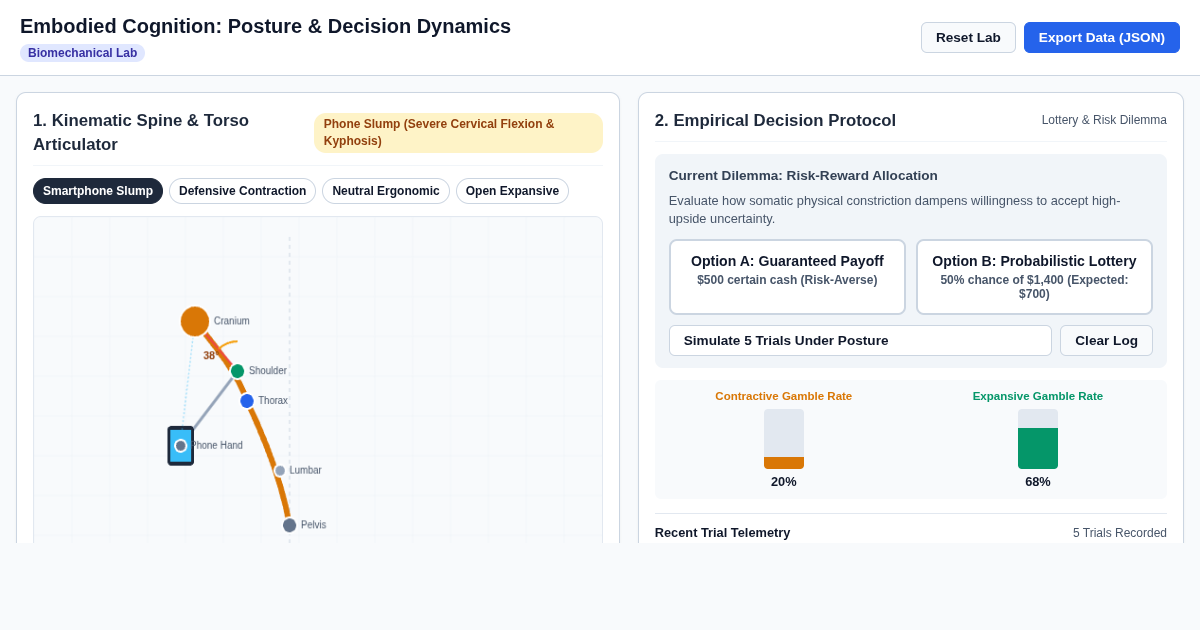The width and height of the screenshot is (1200, 630).
Task: Click the 68% expansive rate value
Action: coord(1038,482)
